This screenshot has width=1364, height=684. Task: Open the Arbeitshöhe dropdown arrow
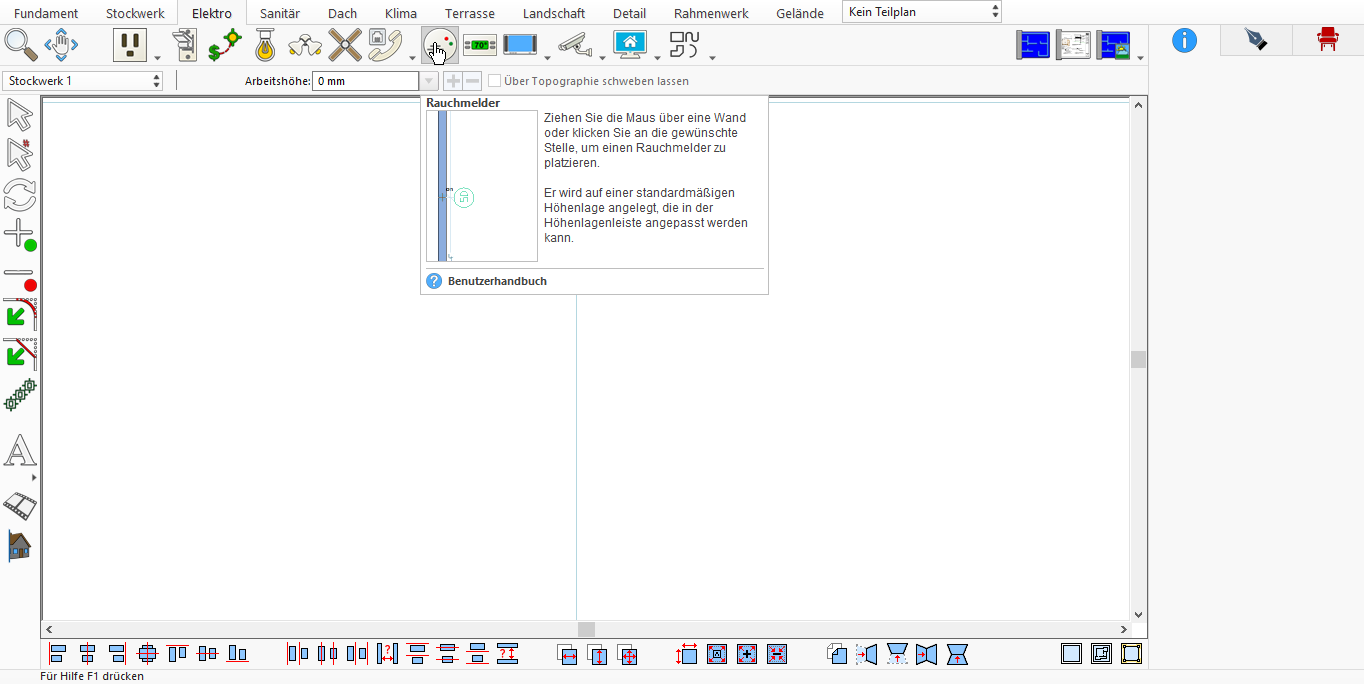(x=429, y=81)
